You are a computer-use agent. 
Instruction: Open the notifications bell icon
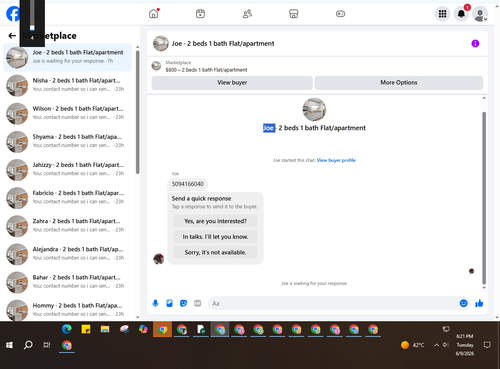[461, 14]
